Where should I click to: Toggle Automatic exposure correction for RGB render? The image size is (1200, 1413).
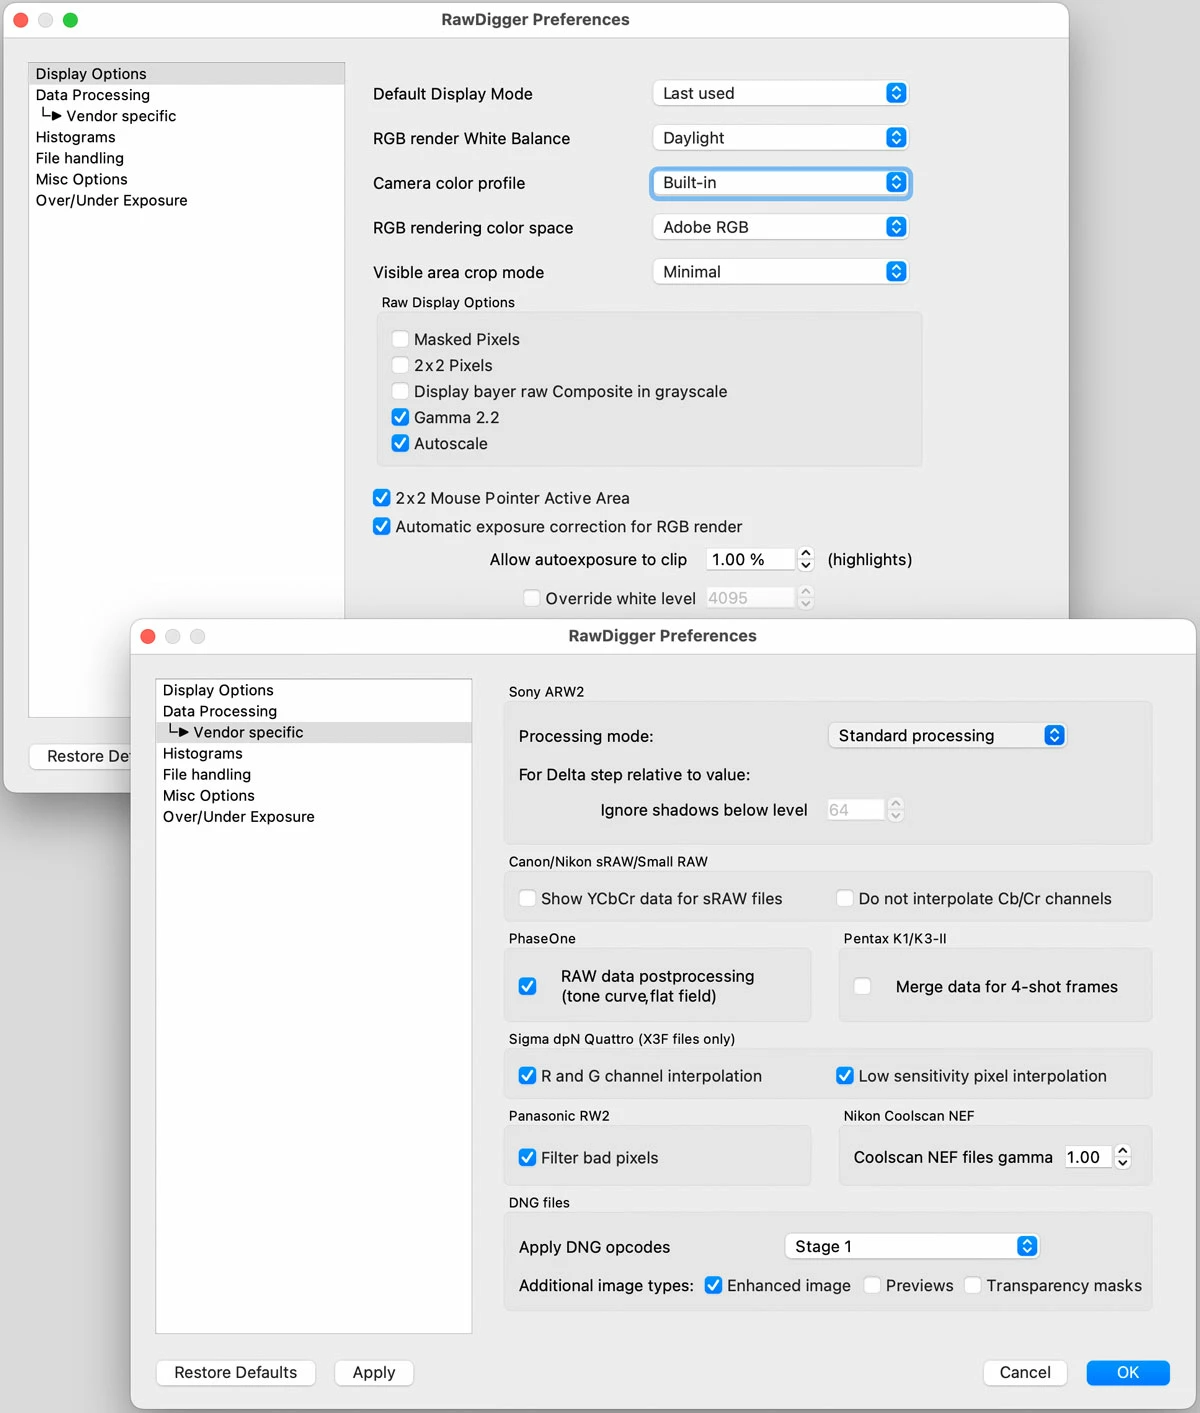[x=381, y=526]
